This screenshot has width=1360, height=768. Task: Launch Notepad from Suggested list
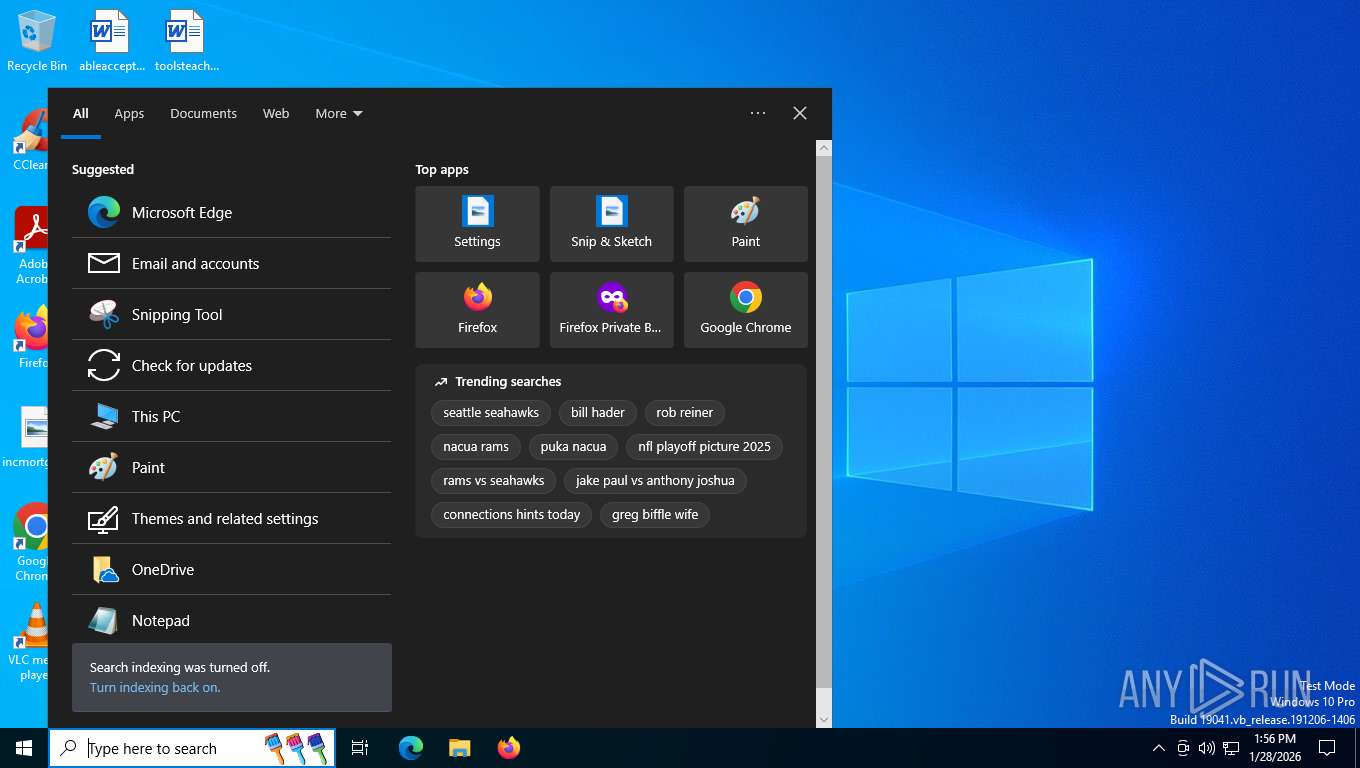click(x=231, y=620)
